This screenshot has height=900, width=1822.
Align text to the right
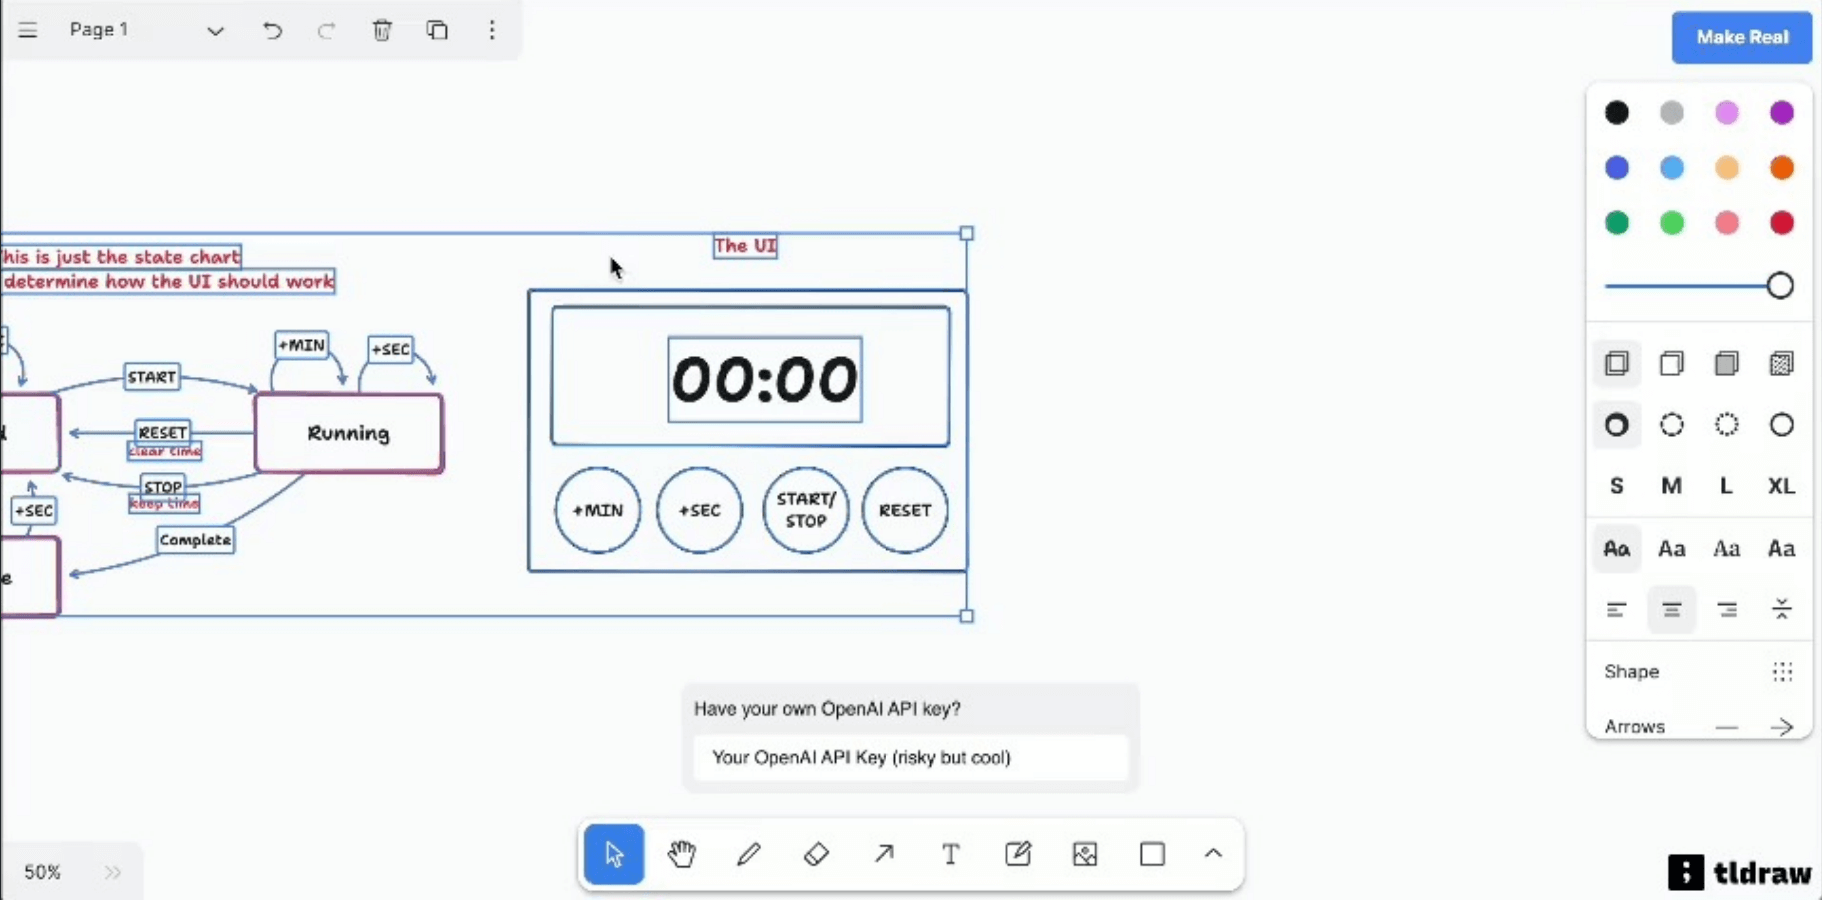tap(1727, 610)
